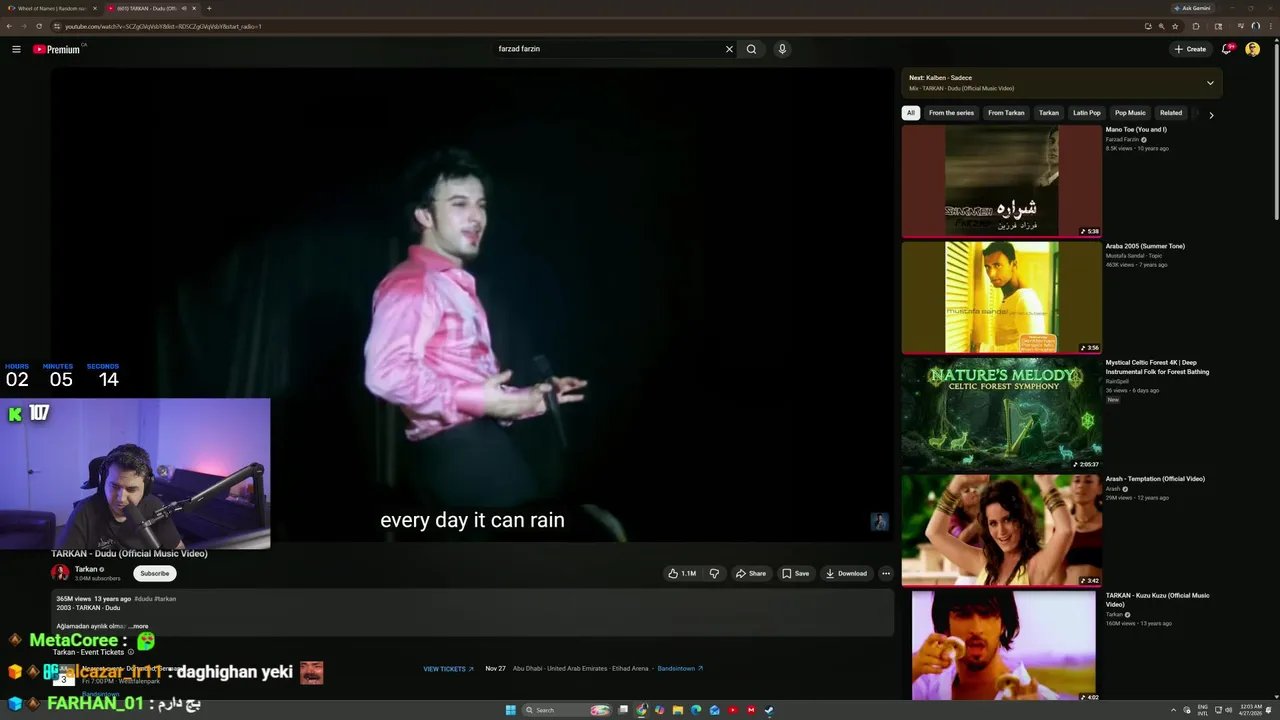Viewport: 1280px width, 720px height.
Task: Open Mystical Celtic Forest video thumbnail
Action: 1001,414
